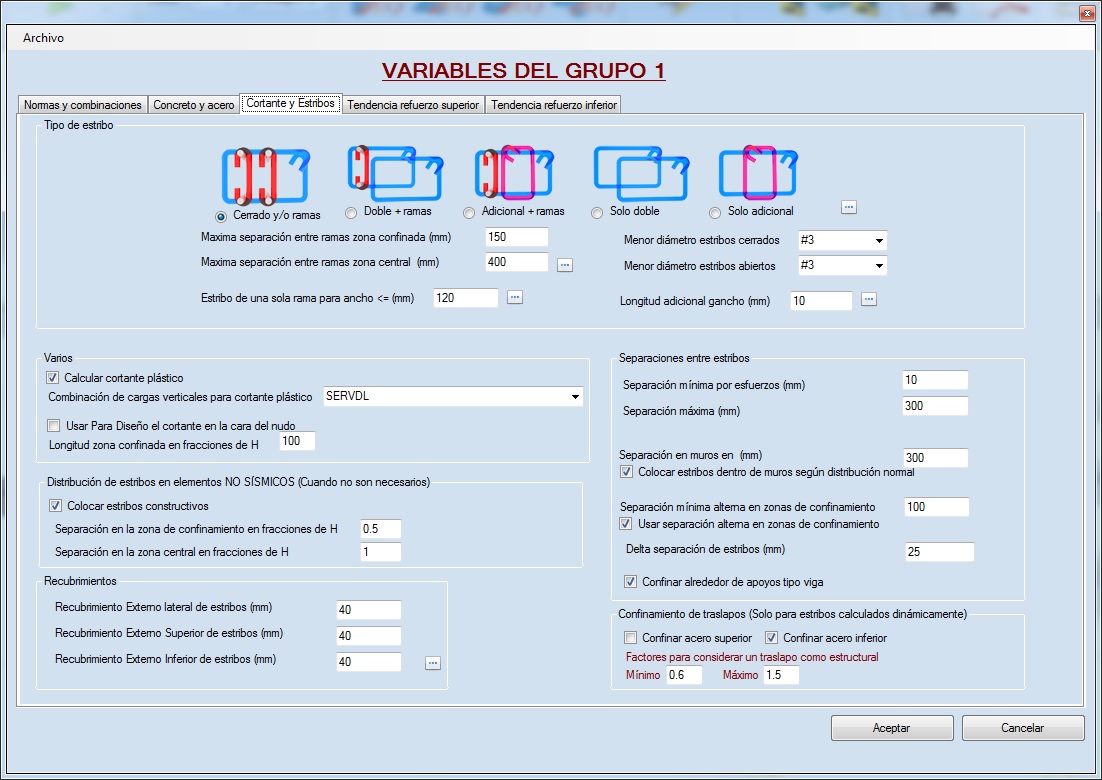
Task: Open the Archivo menu
Action: pos(43,38)
